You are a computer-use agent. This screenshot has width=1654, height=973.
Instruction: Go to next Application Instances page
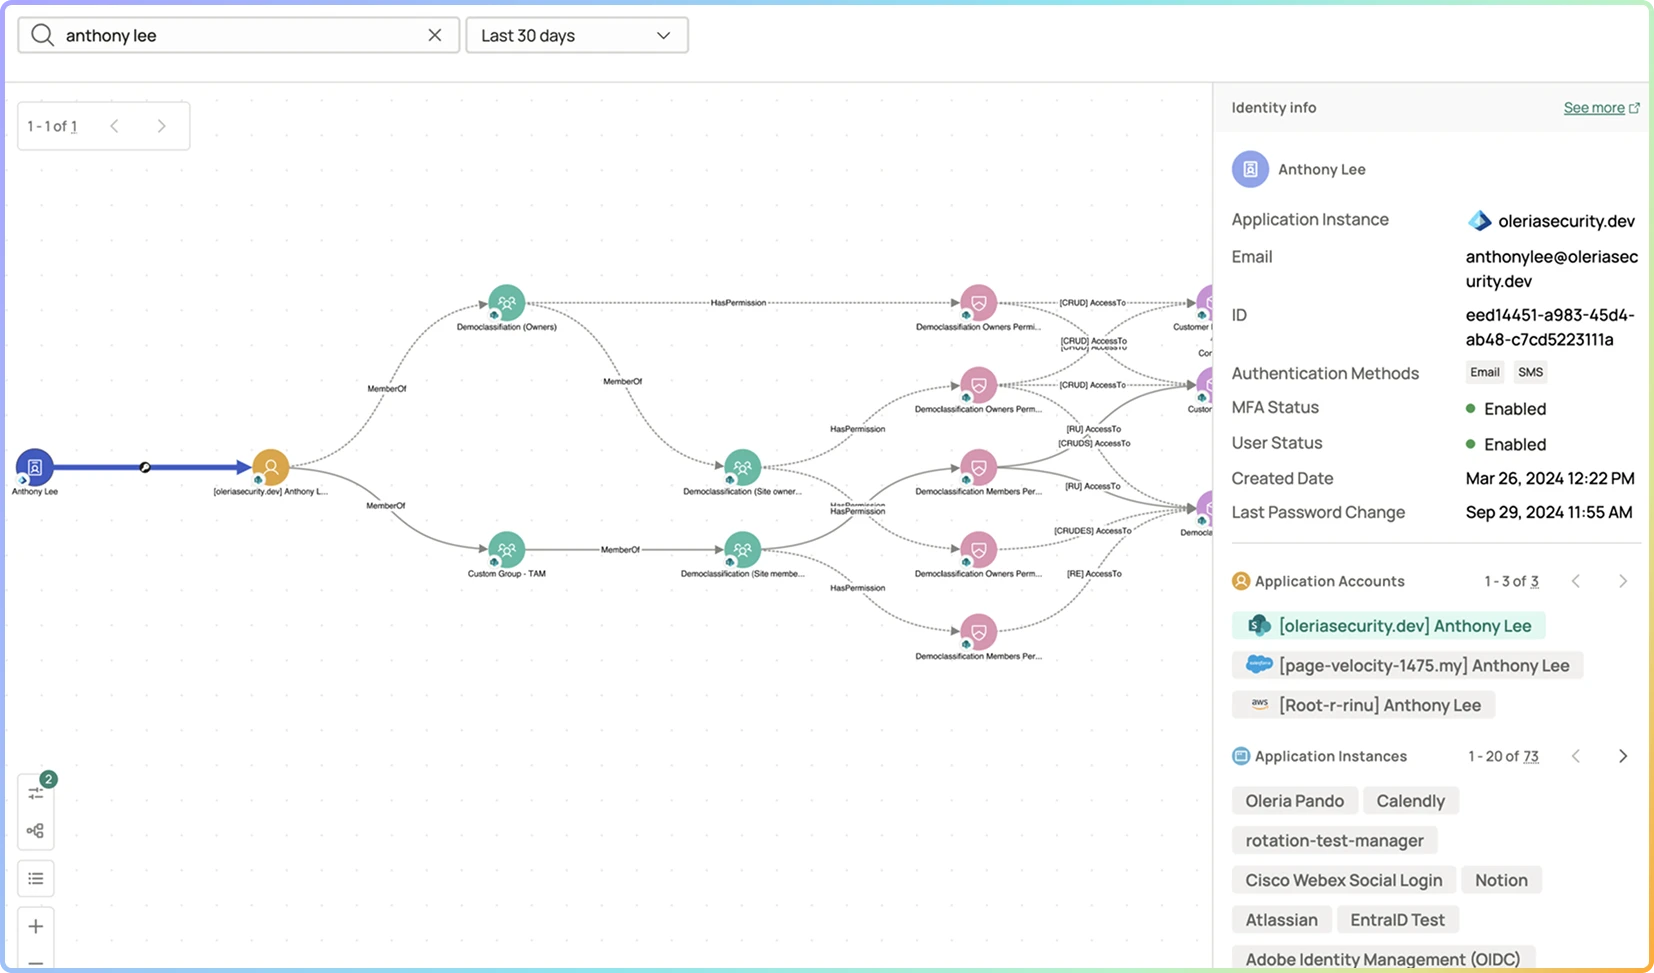pos(1623,756)
